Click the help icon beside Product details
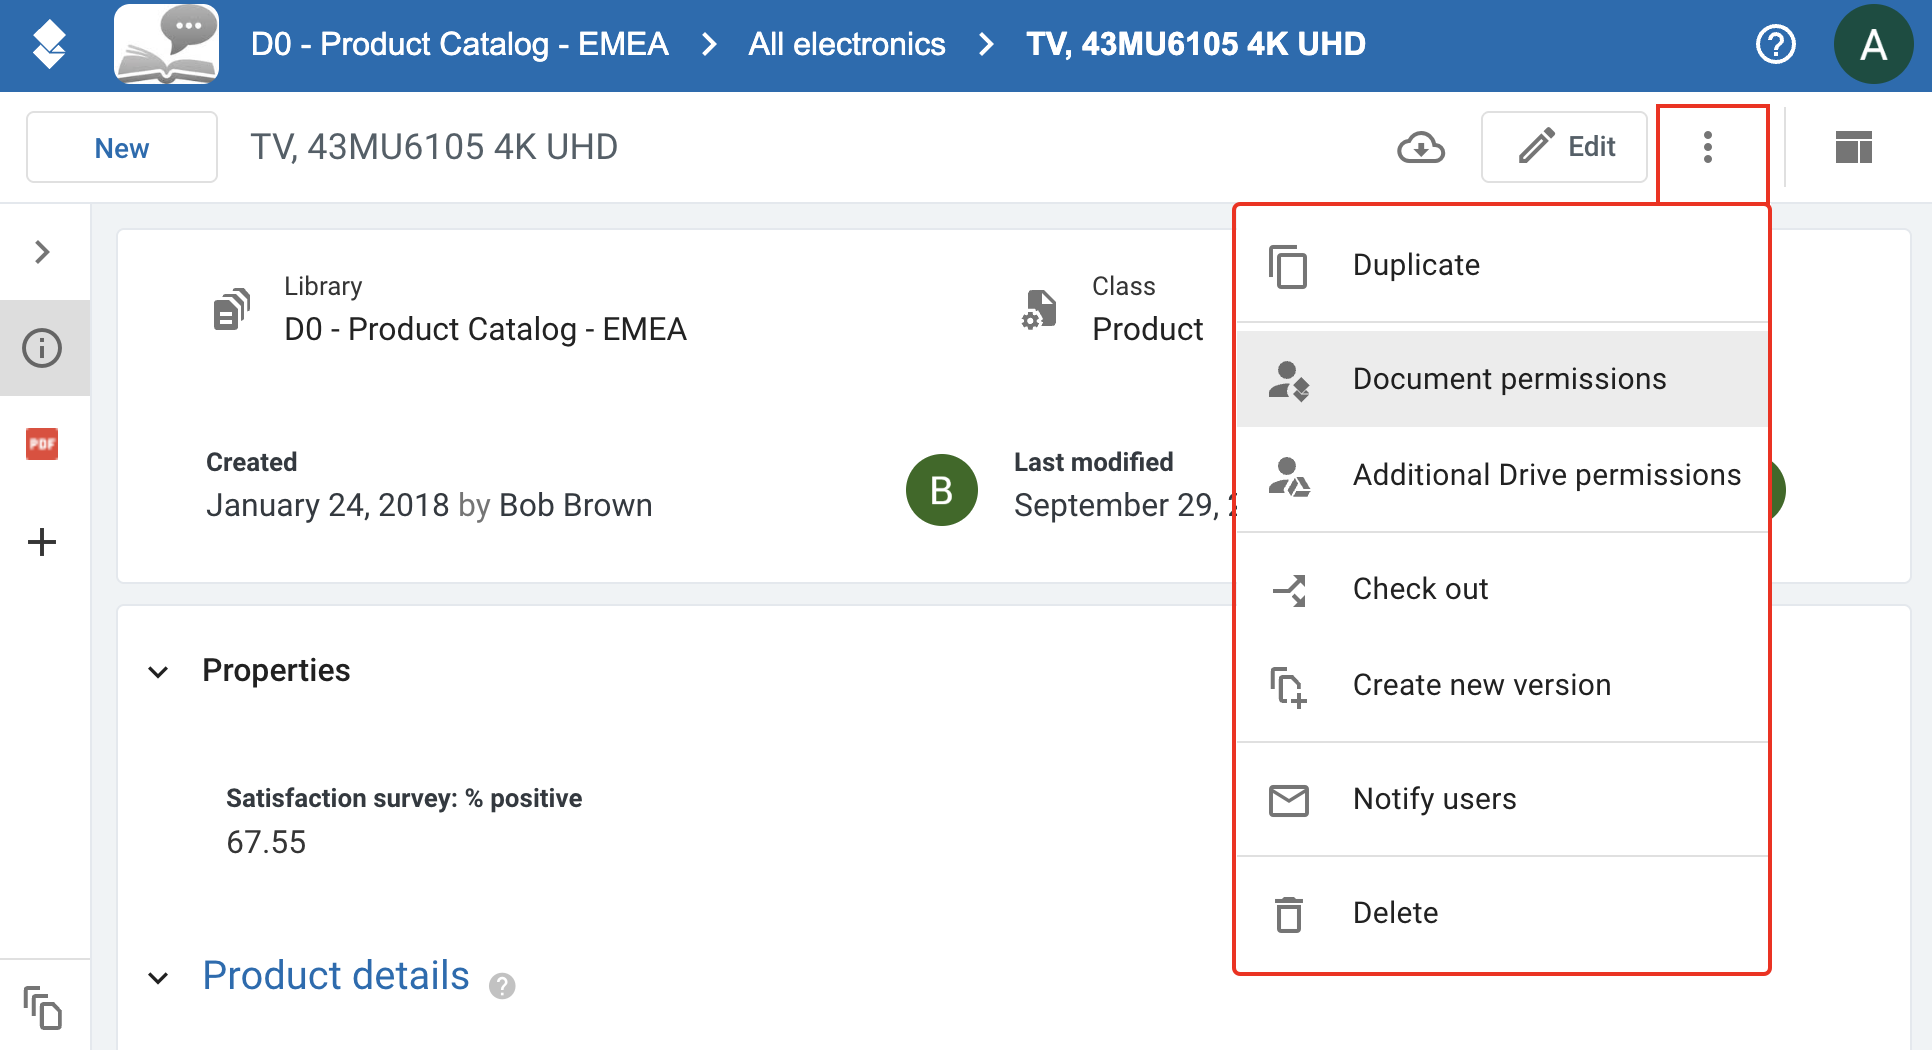 pyautogui.click(x=502, y=986)
